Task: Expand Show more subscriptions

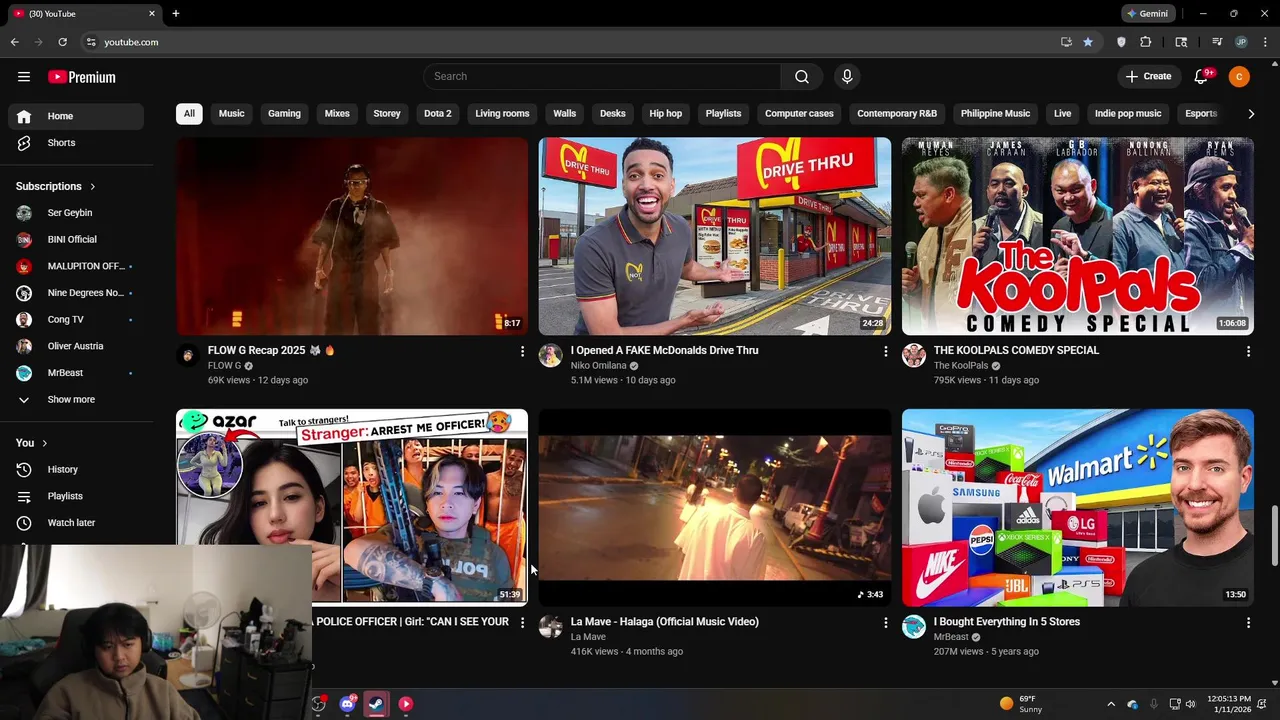Action: point(76,400)
